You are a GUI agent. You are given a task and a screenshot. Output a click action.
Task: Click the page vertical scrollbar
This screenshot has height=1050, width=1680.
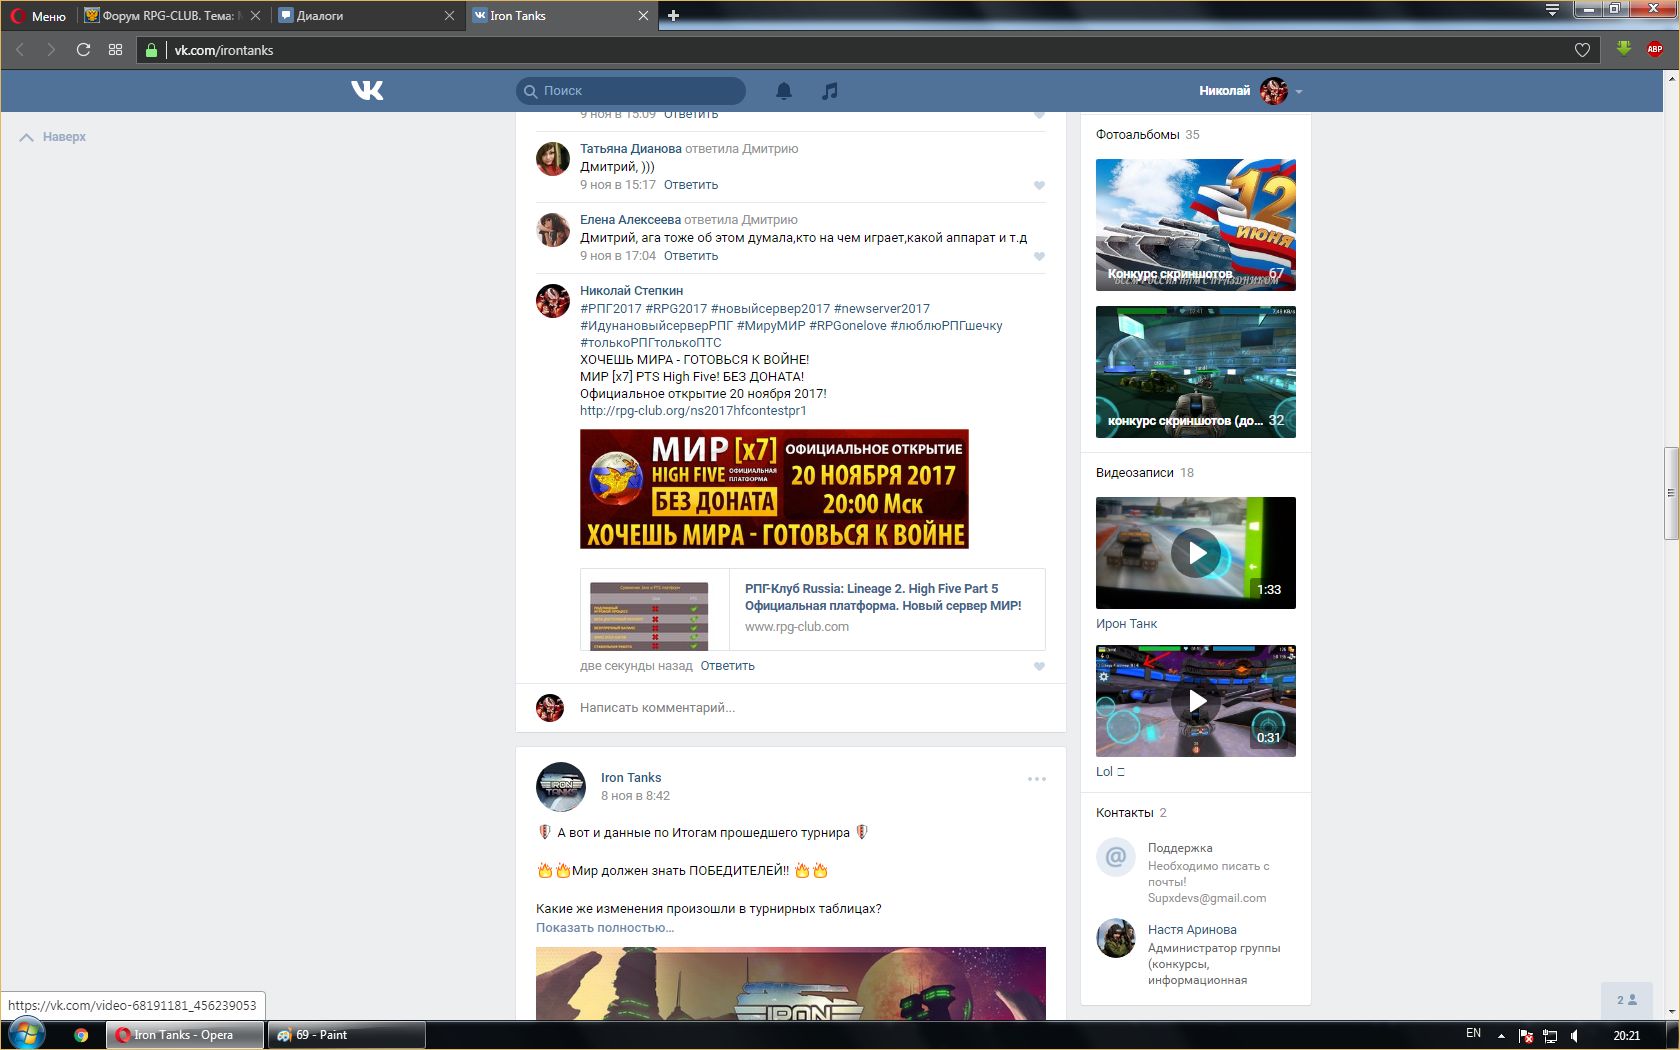pos(1671,493)
